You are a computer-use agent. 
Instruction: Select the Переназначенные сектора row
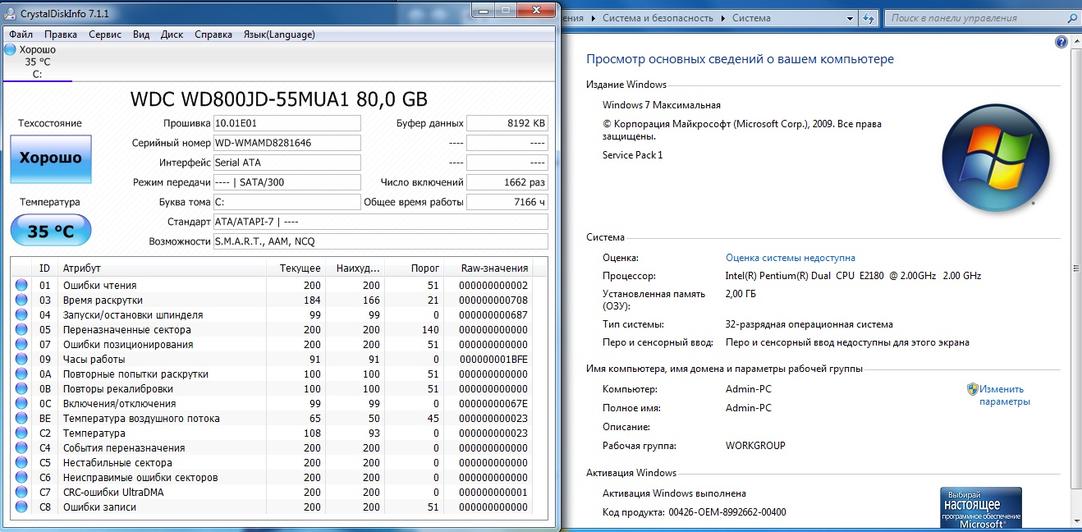[x=273, y=330]
